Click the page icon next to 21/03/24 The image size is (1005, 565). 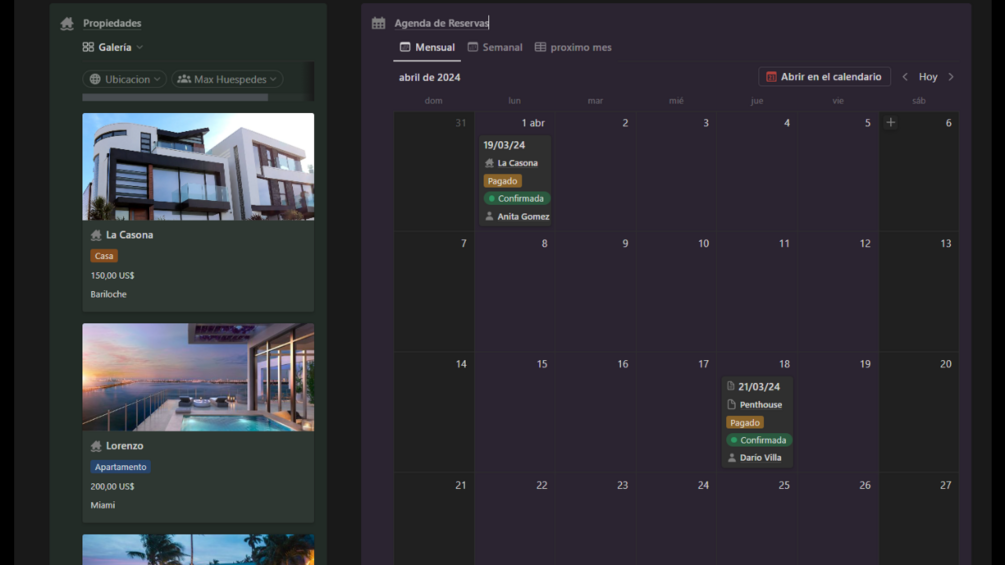(731, 386)
